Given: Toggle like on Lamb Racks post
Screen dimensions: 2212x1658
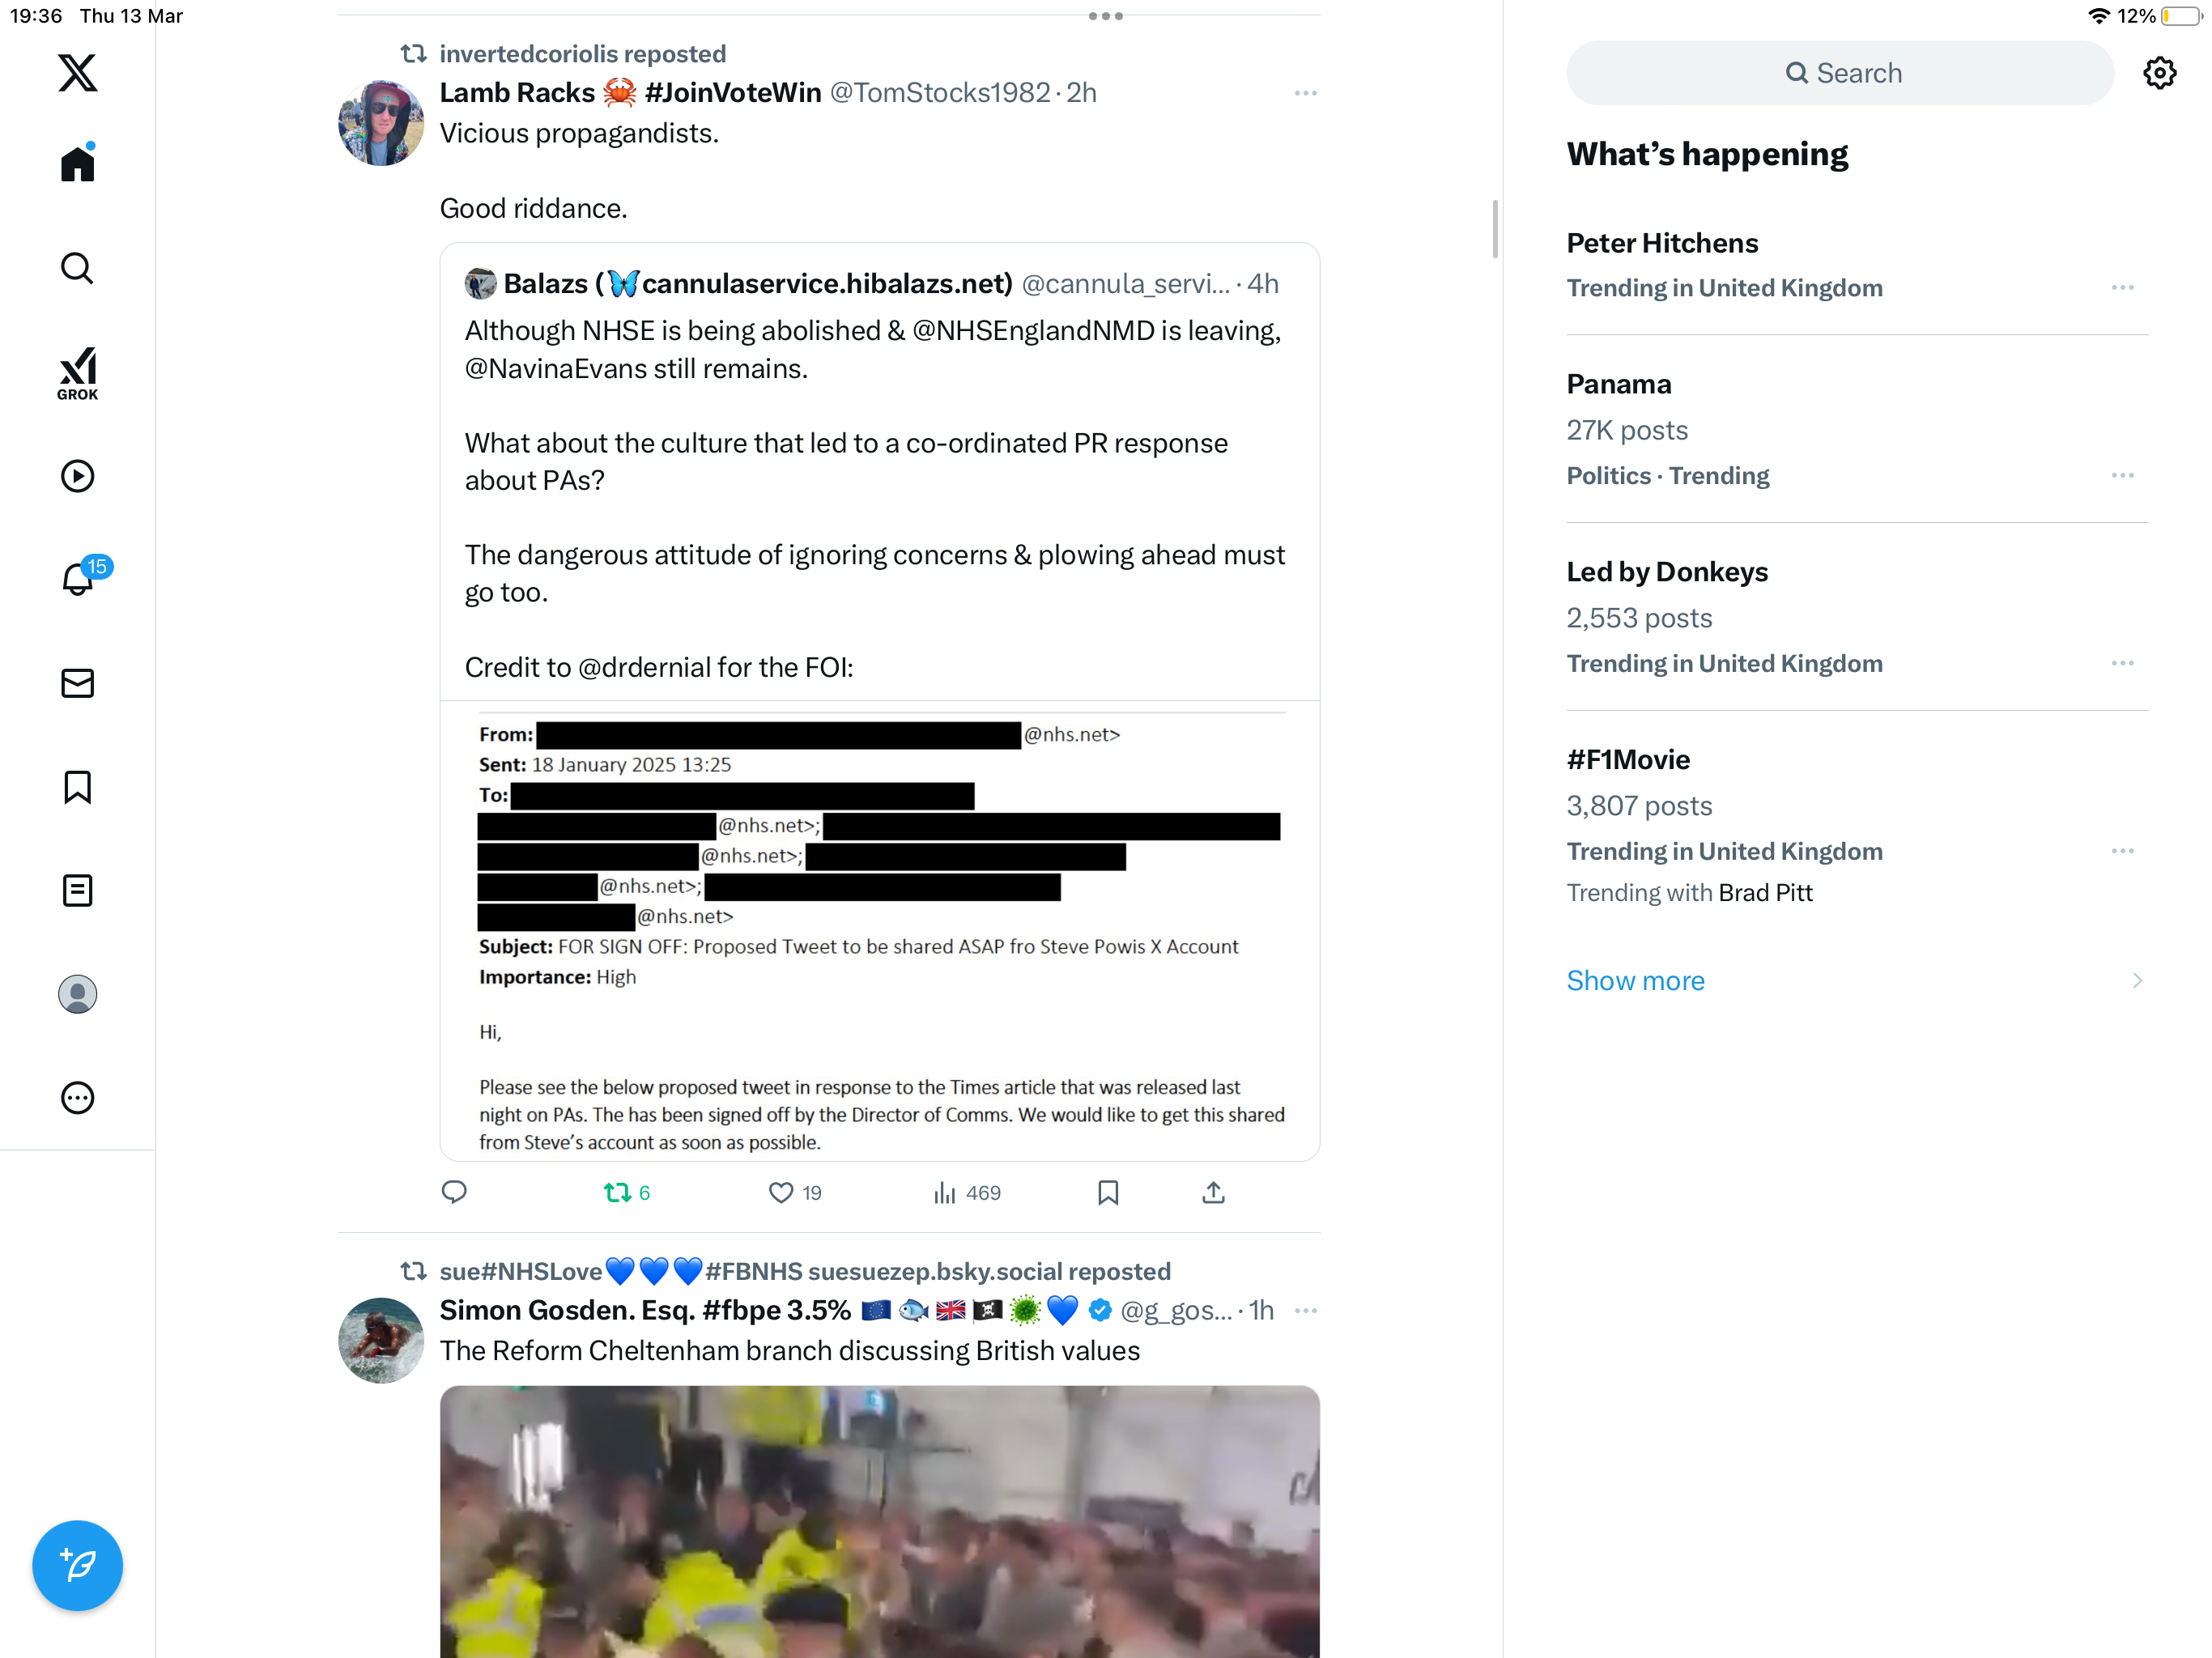Looking at the screenshot, I should pyautogui.click(x=795, y=1192).
